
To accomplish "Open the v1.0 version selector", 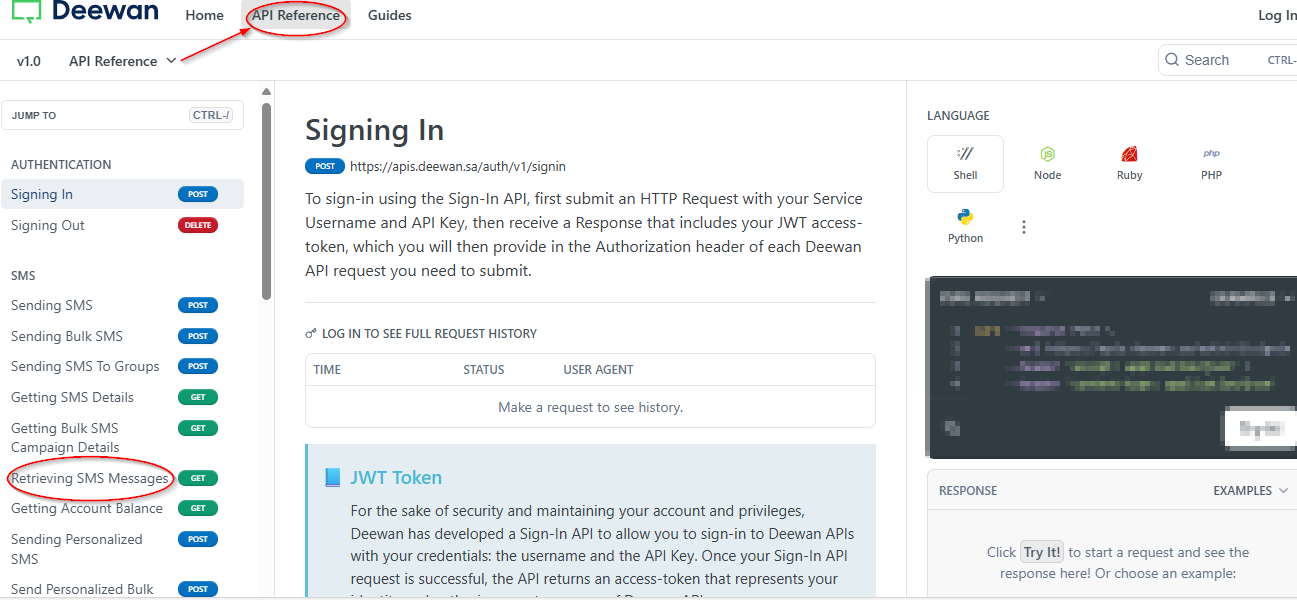I will (x=29, y=61).
